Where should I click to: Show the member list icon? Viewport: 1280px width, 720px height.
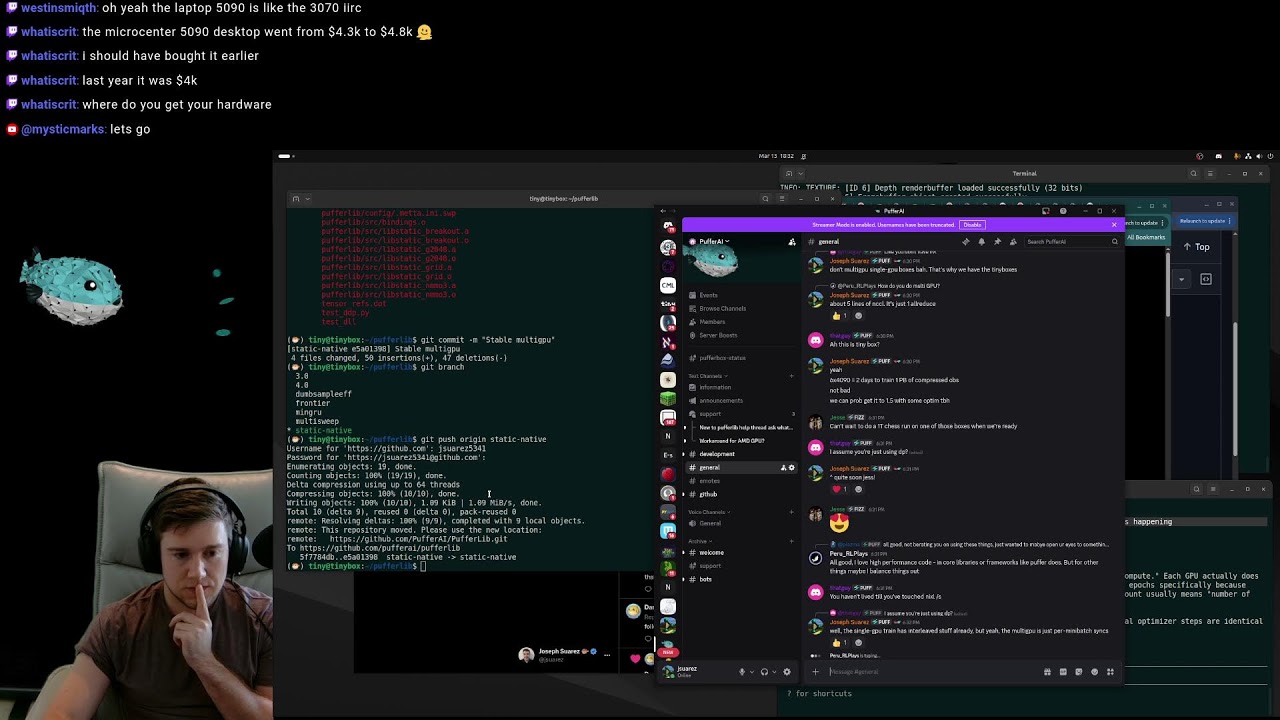coord(1013,242)
